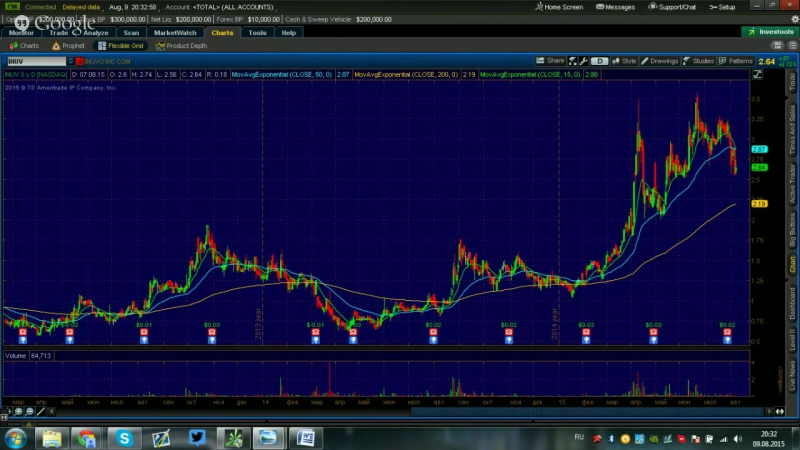Screen dimensions: 800x450
Task: Click the cyan 2.87 price bubble
Action: point(759,149)
